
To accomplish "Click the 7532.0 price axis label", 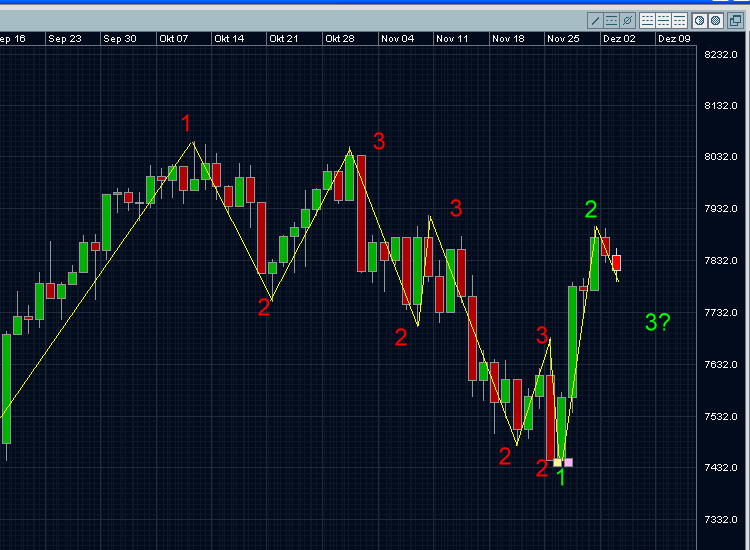I will [x=721, y=417].
